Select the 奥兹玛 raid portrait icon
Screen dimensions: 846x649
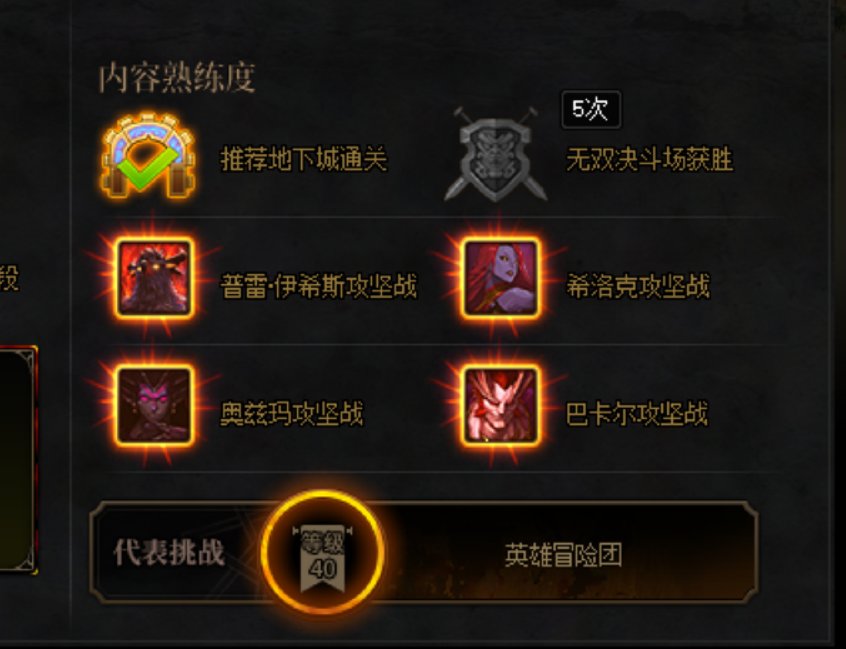[154, 406]
